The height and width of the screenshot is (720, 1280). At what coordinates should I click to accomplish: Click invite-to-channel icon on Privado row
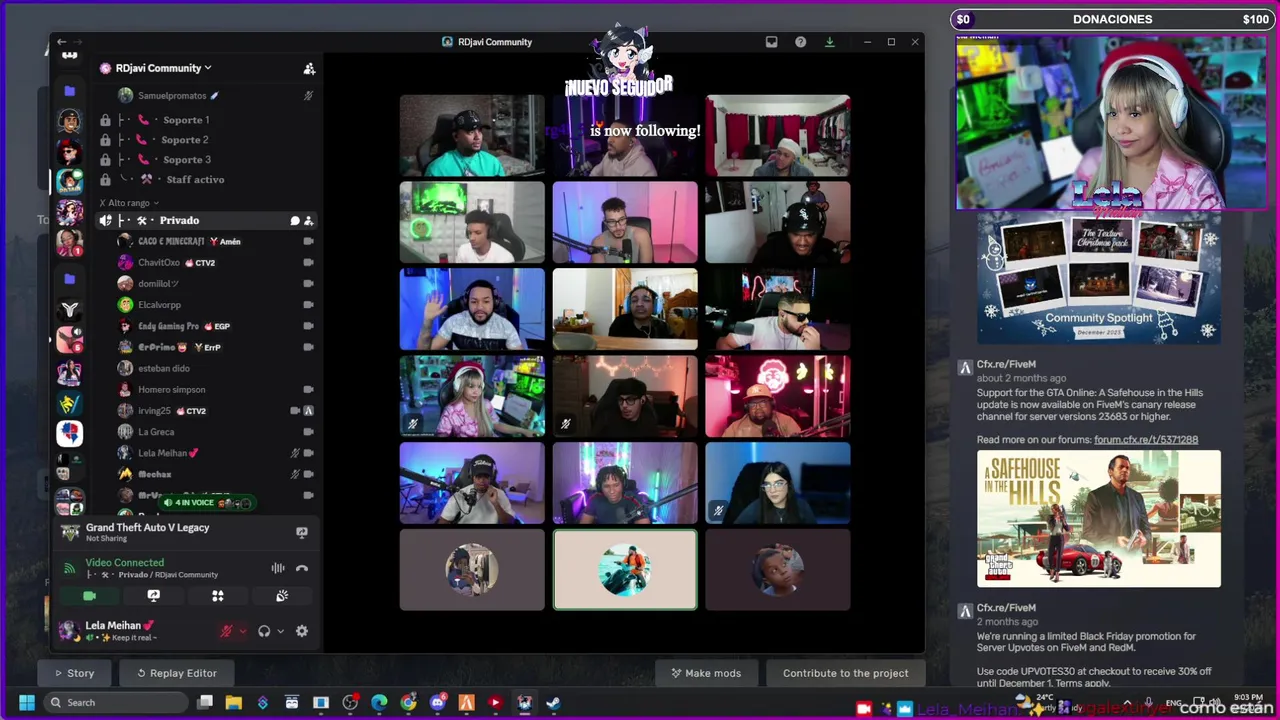(309, 220)
